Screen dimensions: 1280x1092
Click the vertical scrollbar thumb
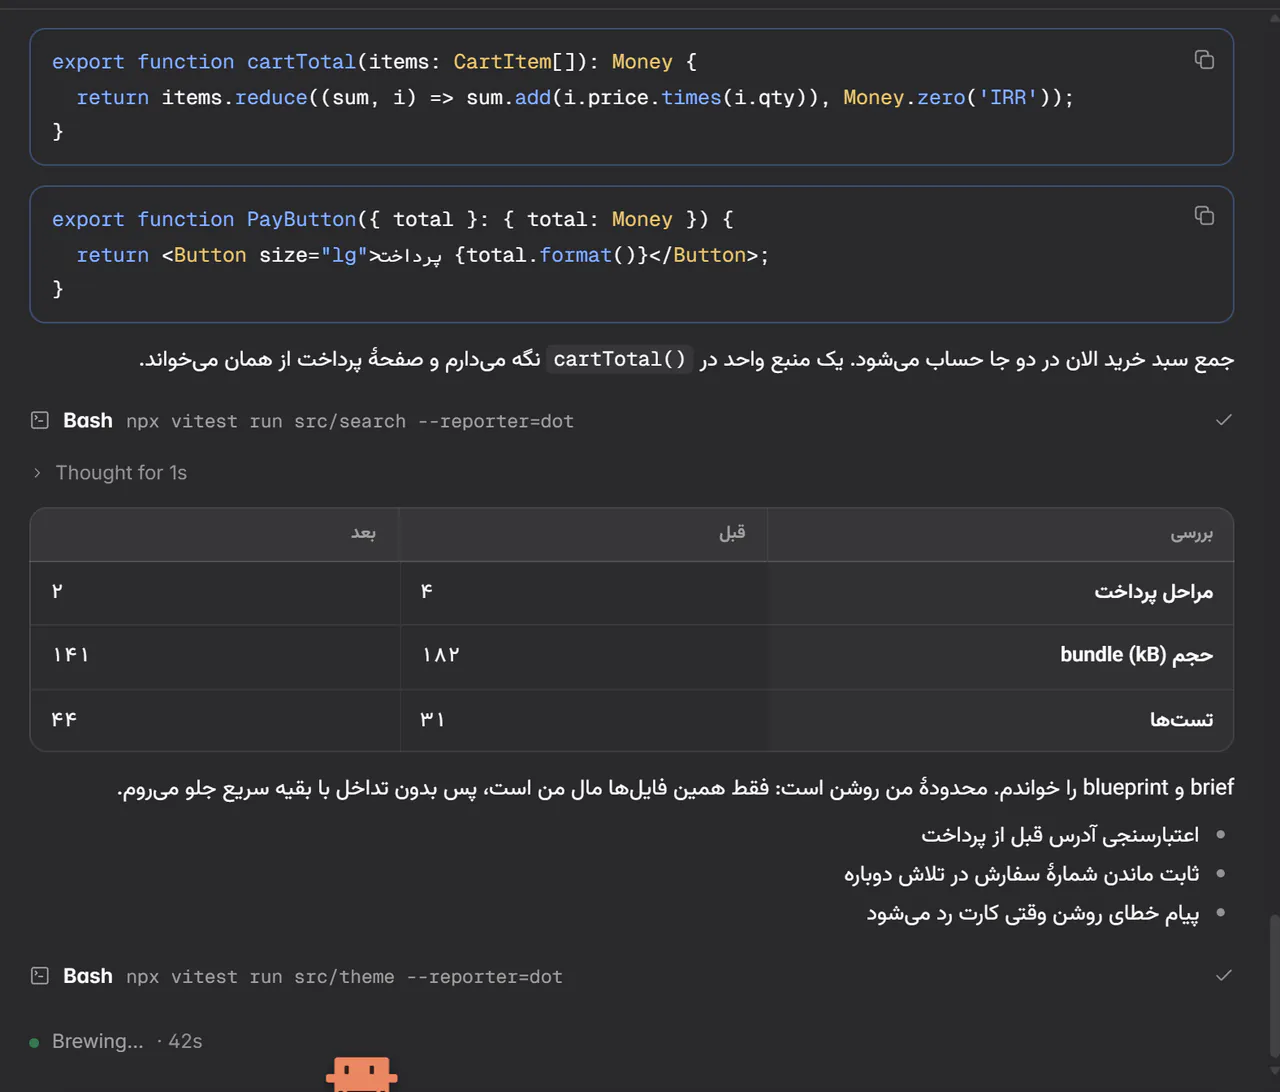click(1273, 985)
